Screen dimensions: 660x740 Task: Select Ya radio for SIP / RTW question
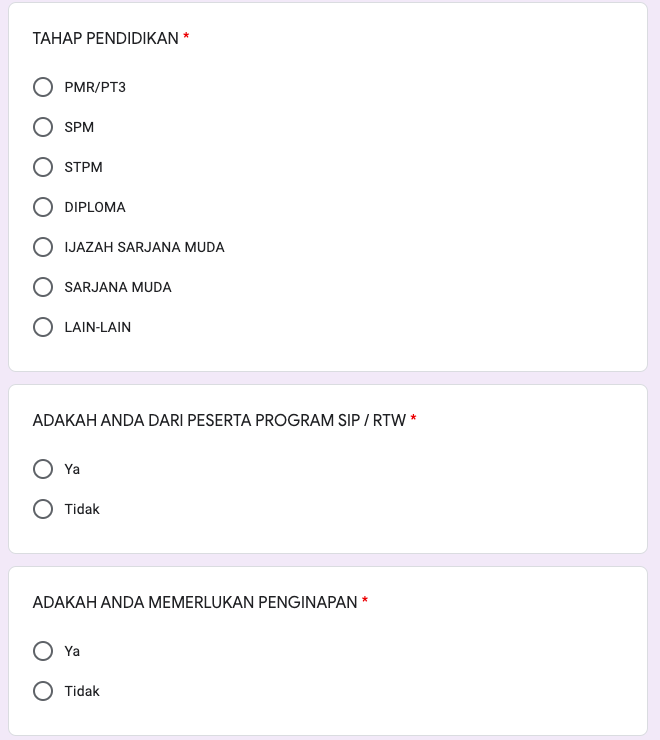point(43,469)
